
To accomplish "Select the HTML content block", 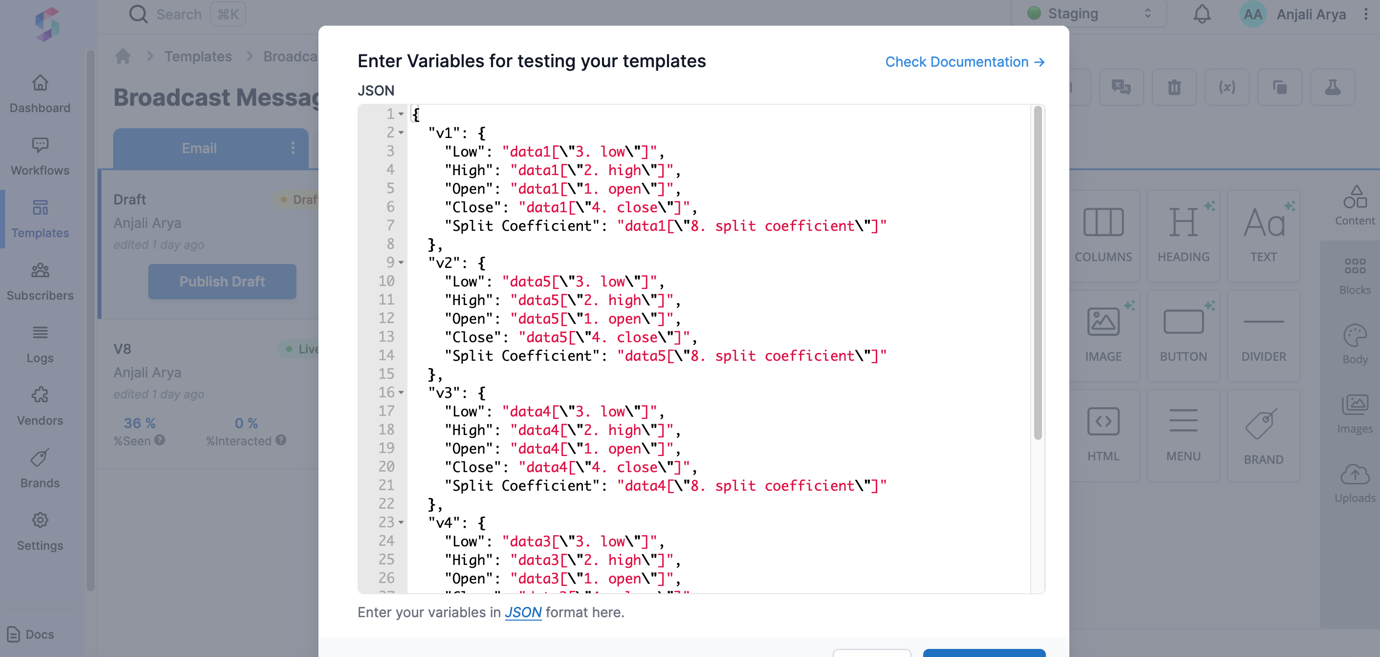I will 1104,436.
